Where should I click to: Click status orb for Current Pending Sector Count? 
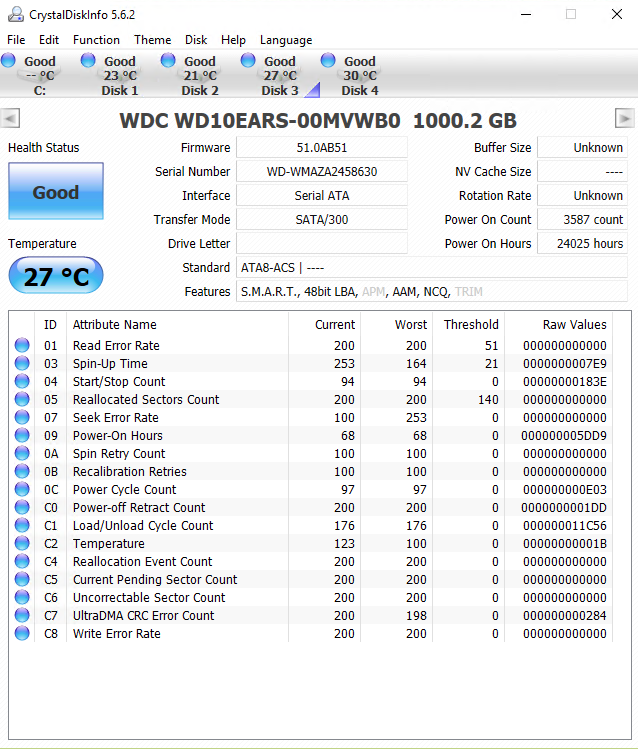point(22,579)
